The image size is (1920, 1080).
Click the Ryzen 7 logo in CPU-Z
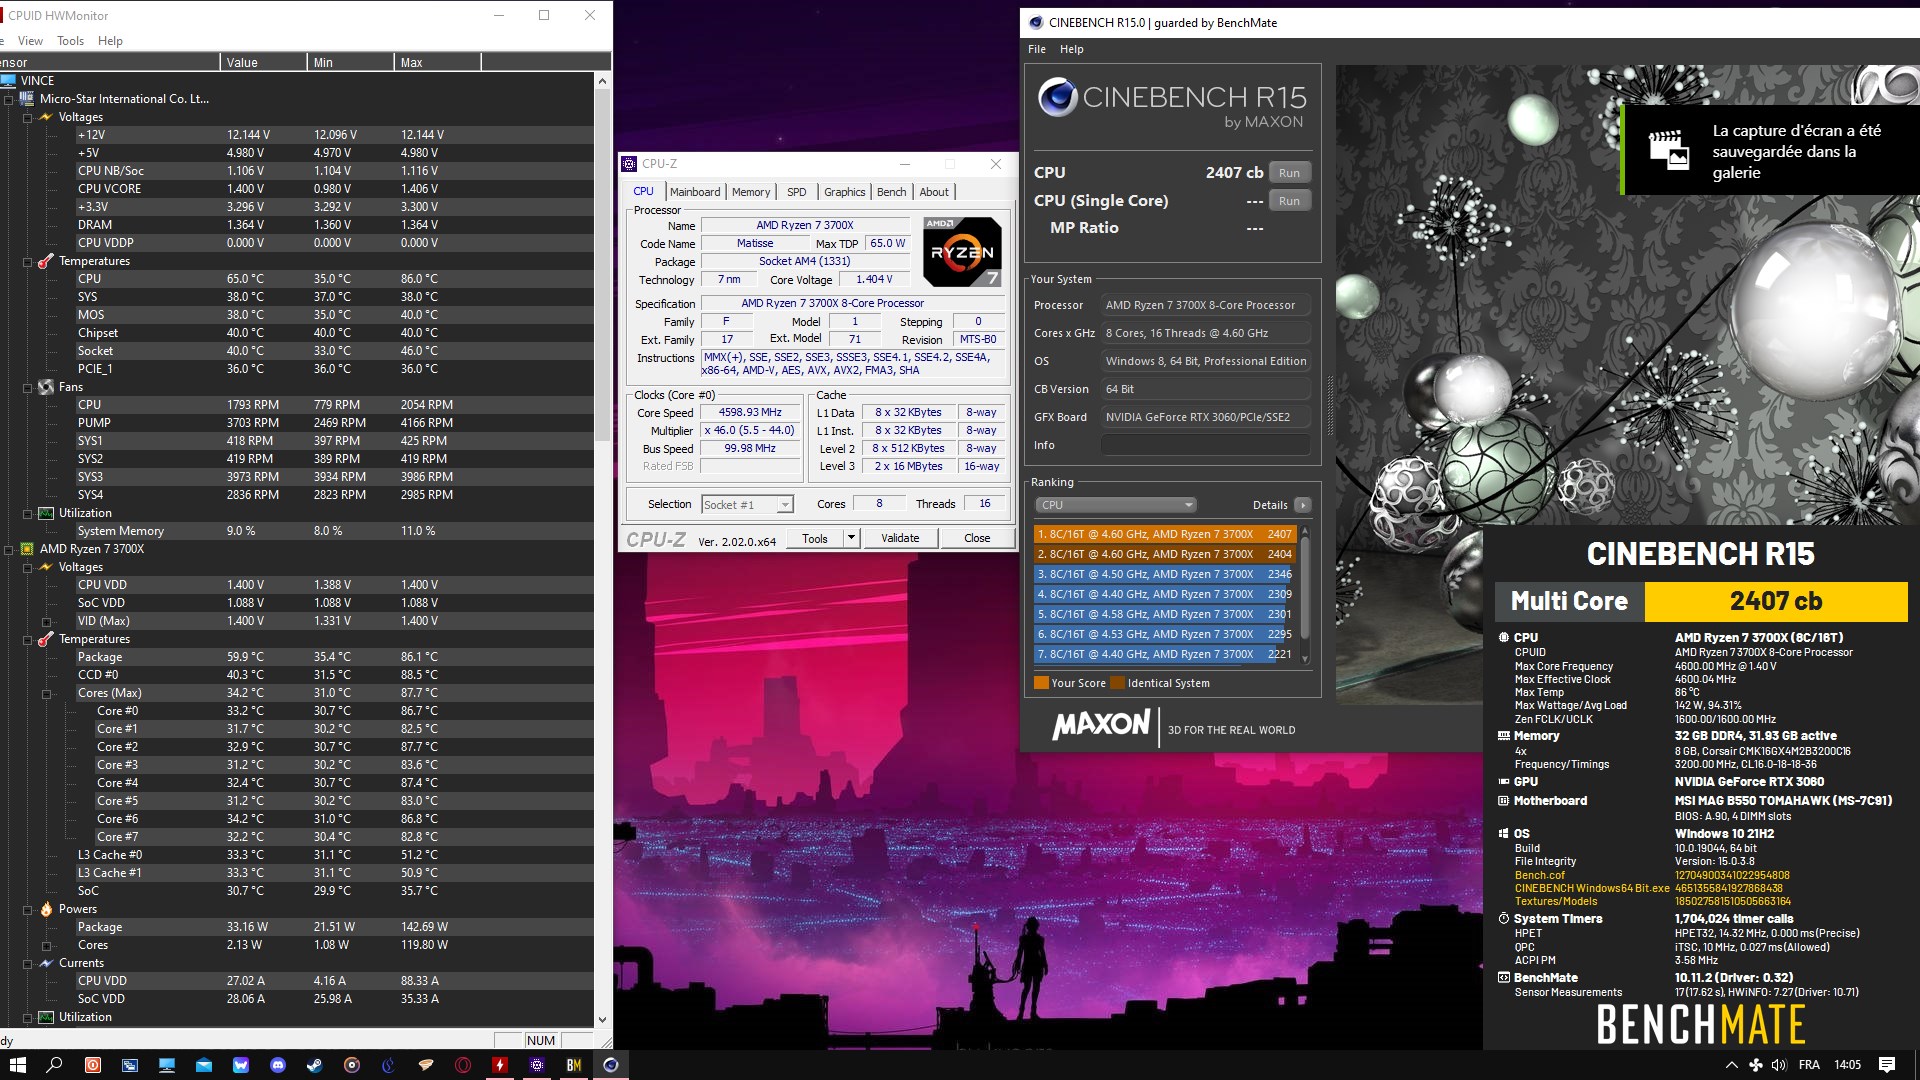click(x=962, y=251)
